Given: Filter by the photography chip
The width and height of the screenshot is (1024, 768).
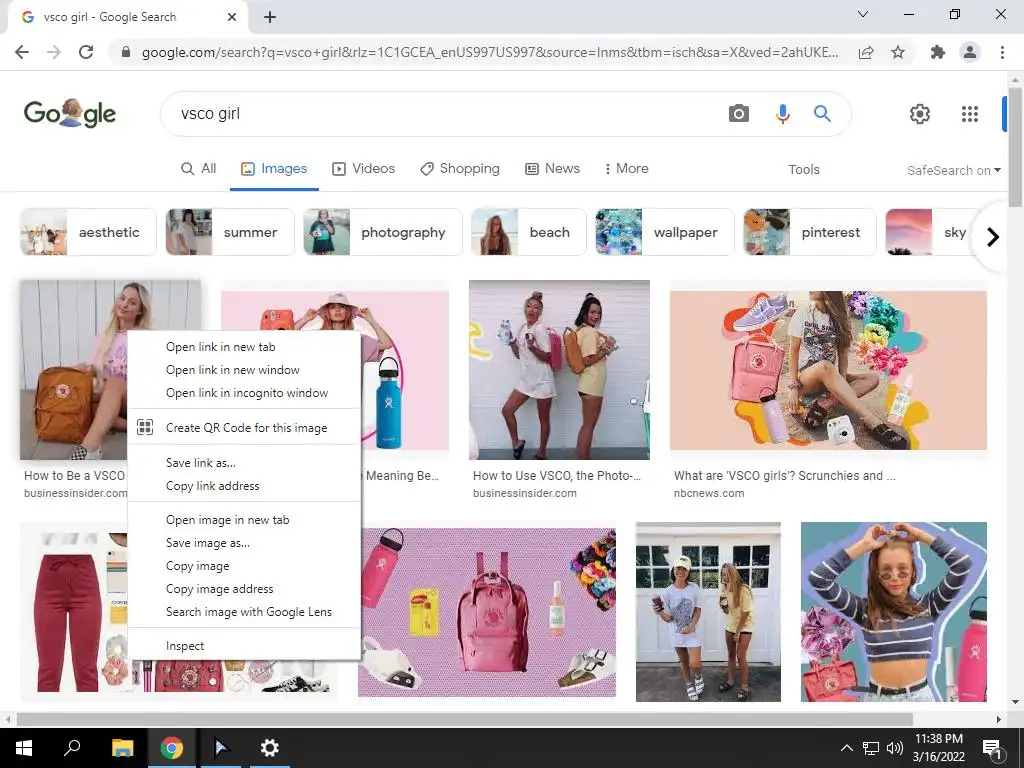Looking at the screenshot, I should (383, 232).
